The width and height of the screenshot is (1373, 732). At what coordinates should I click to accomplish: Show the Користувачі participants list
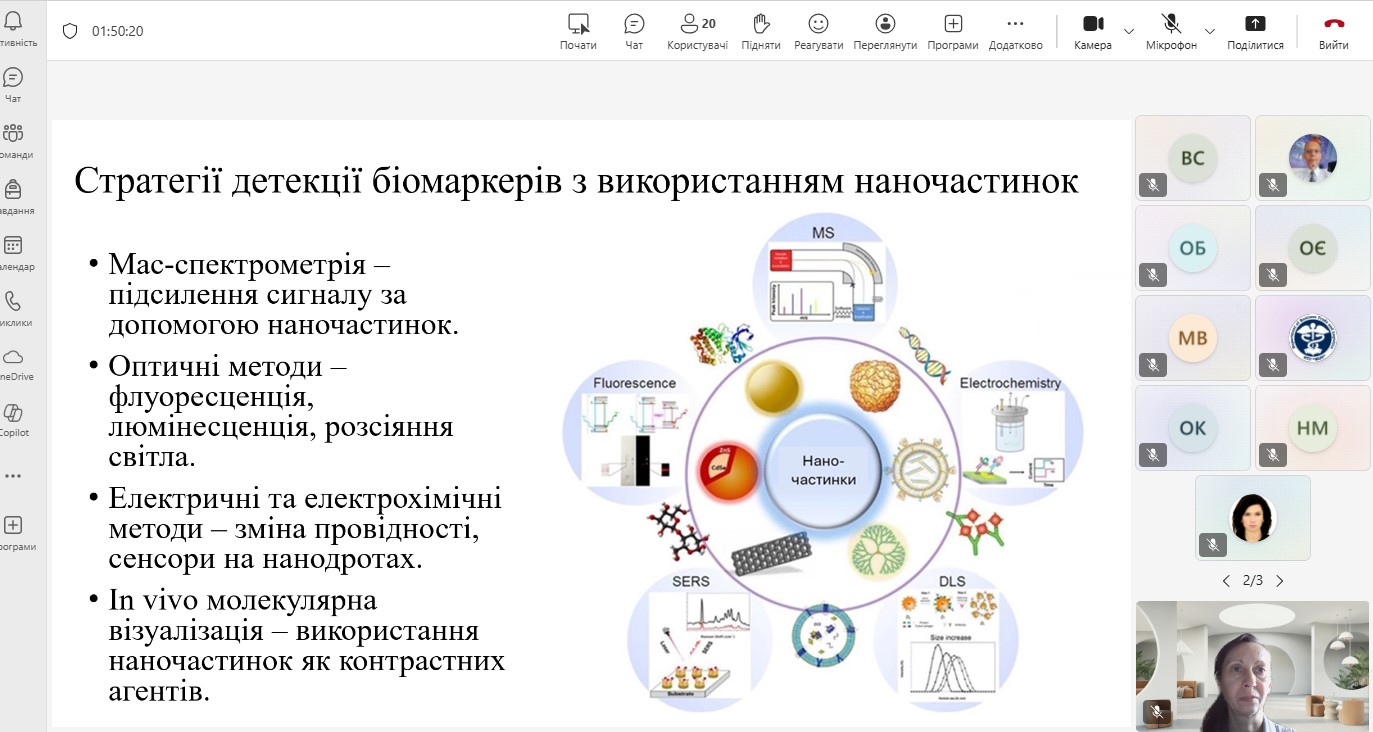point(697,31)
